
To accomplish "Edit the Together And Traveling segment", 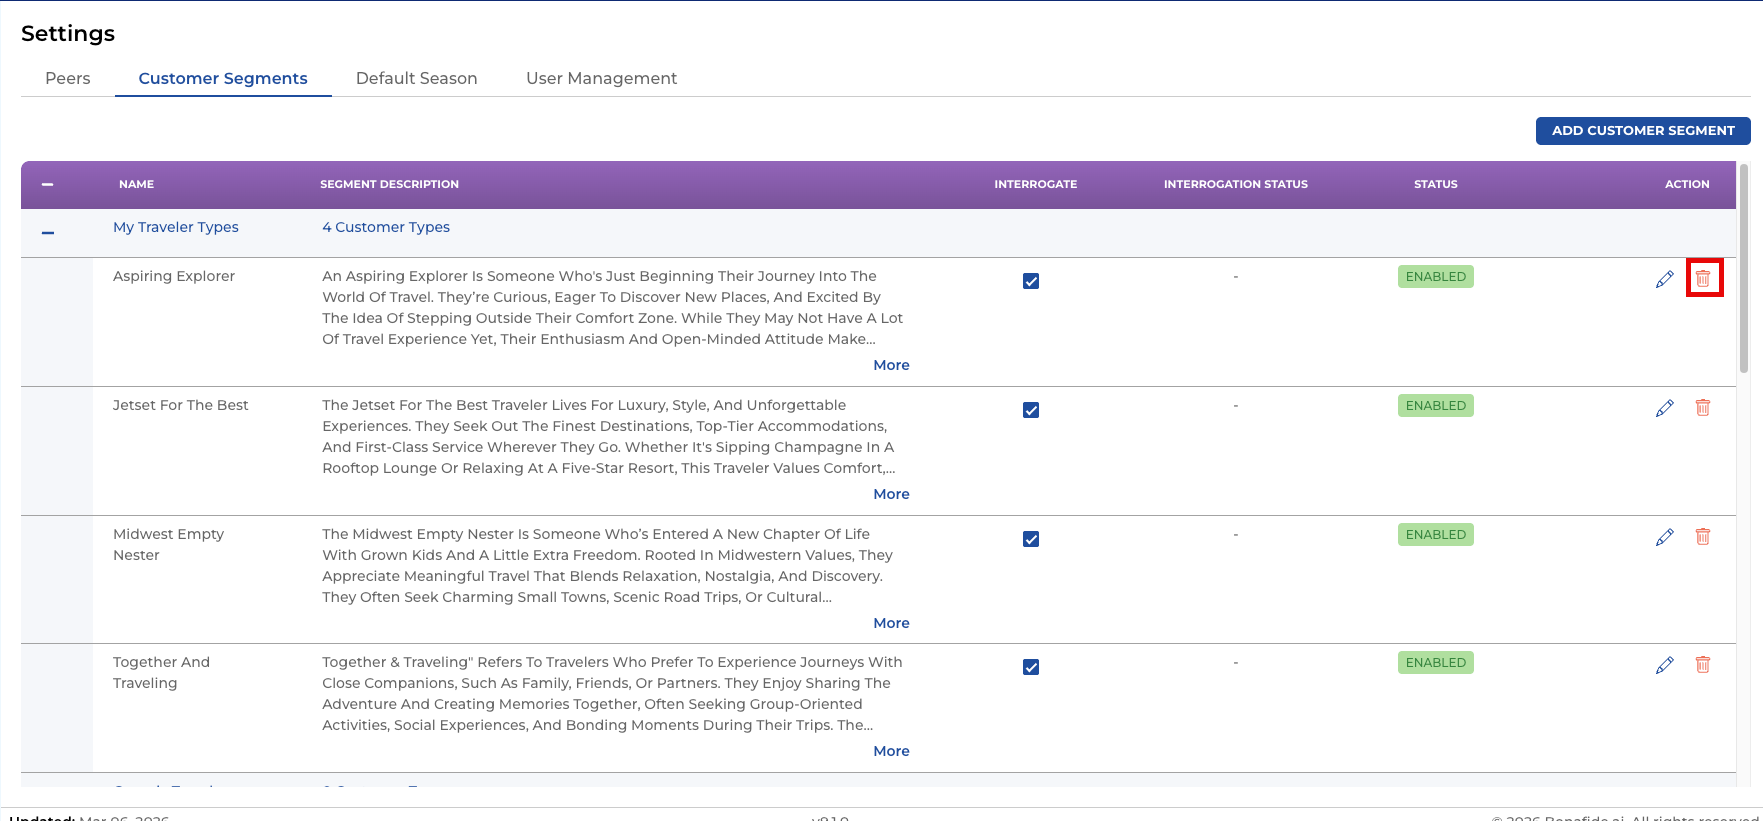I will (x=1664, y=665).
